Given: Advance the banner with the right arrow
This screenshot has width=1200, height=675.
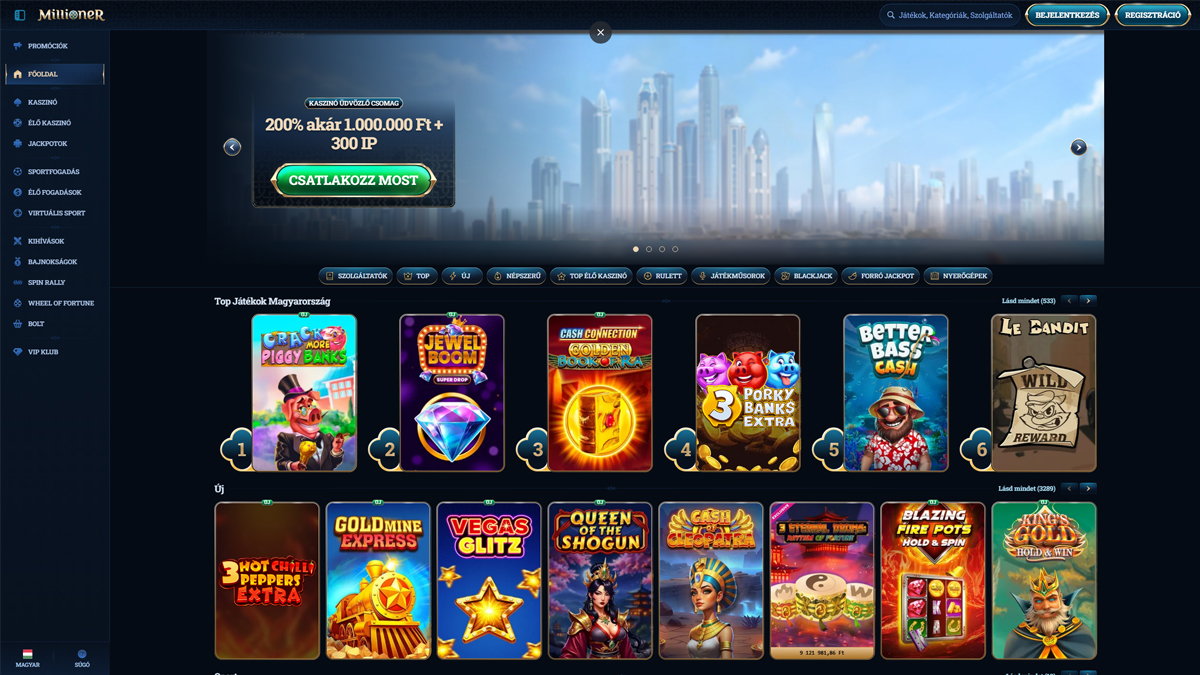Looking at the screenshot, I should click(x=1078, y=147).
